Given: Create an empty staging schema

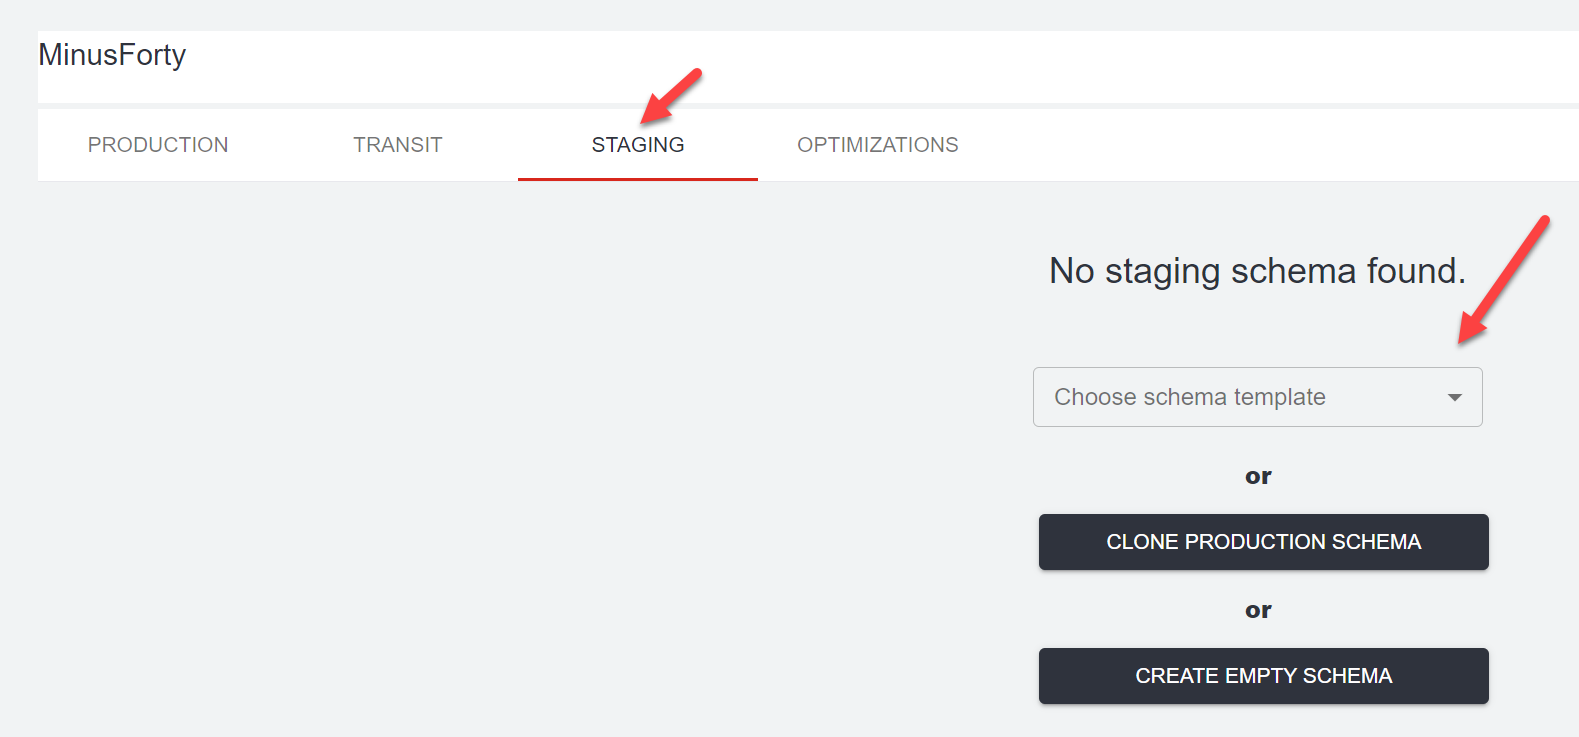Looking at the screenshot, I should tap(1263, 676).
